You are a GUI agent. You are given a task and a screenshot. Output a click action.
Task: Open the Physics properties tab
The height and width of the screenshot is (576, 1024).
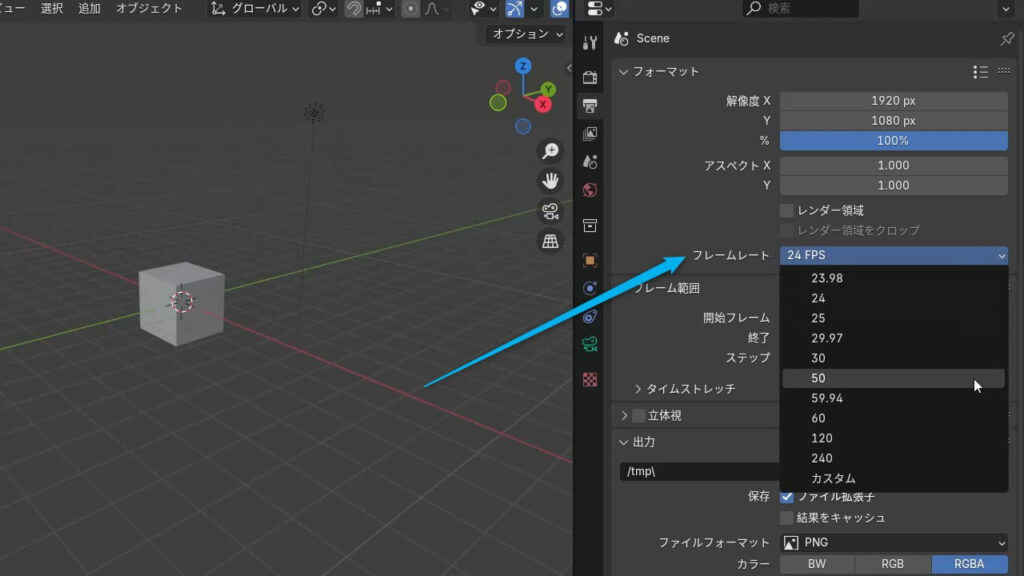click(590, 288)
